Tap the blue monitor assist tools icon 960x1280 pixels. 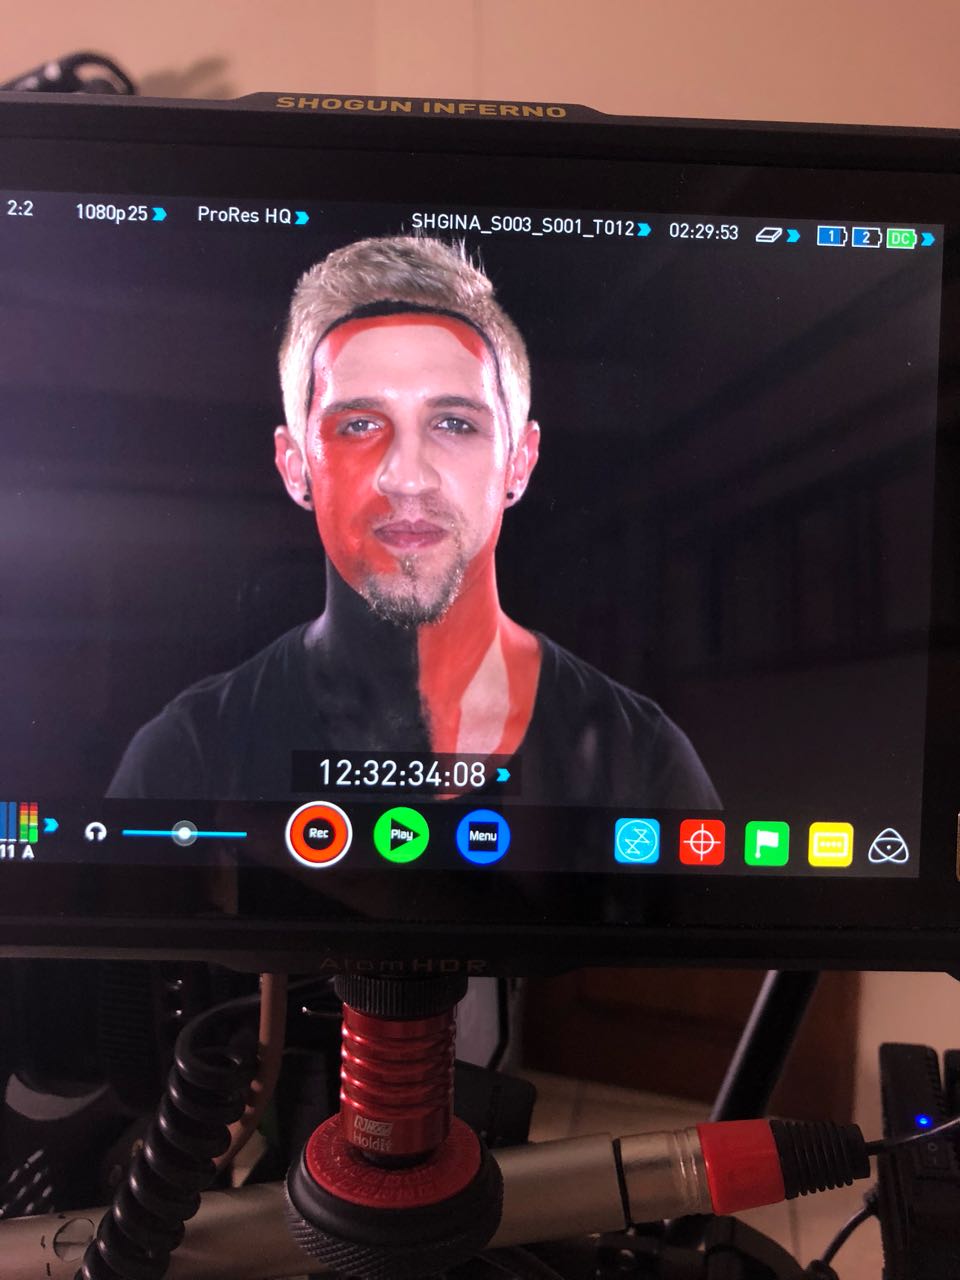pos(637,841)
